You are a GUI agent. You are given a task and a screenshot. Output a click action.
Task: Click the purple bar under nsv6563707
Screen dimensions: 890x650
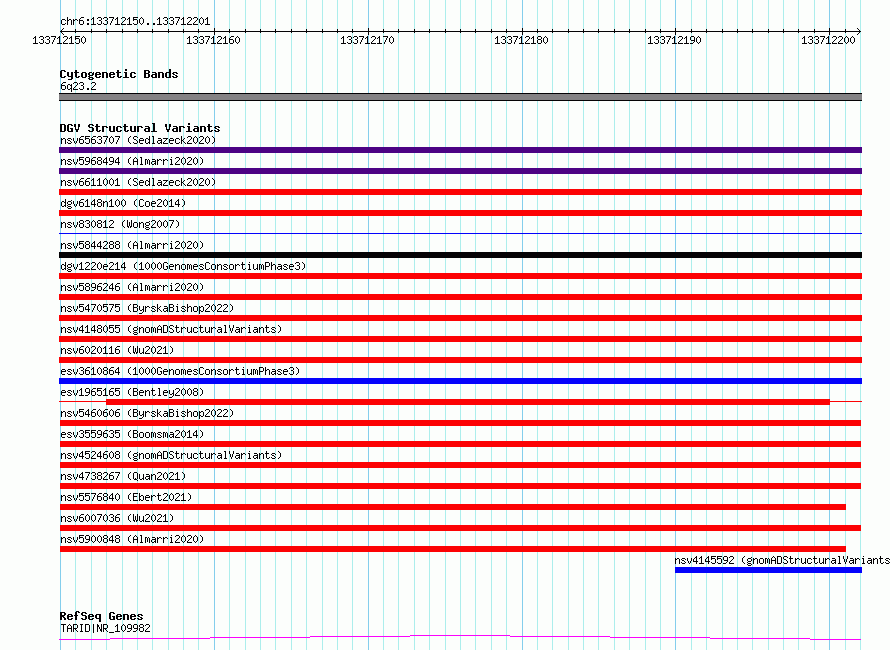(x=460, y=150)
